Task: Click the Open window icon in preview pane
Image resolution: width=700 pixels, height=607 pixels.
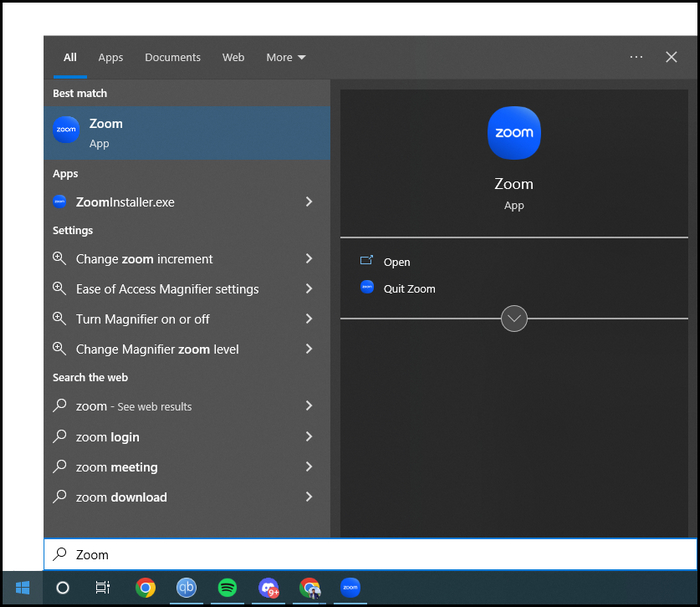Action: pyautogui.click(x=367, y=260)
